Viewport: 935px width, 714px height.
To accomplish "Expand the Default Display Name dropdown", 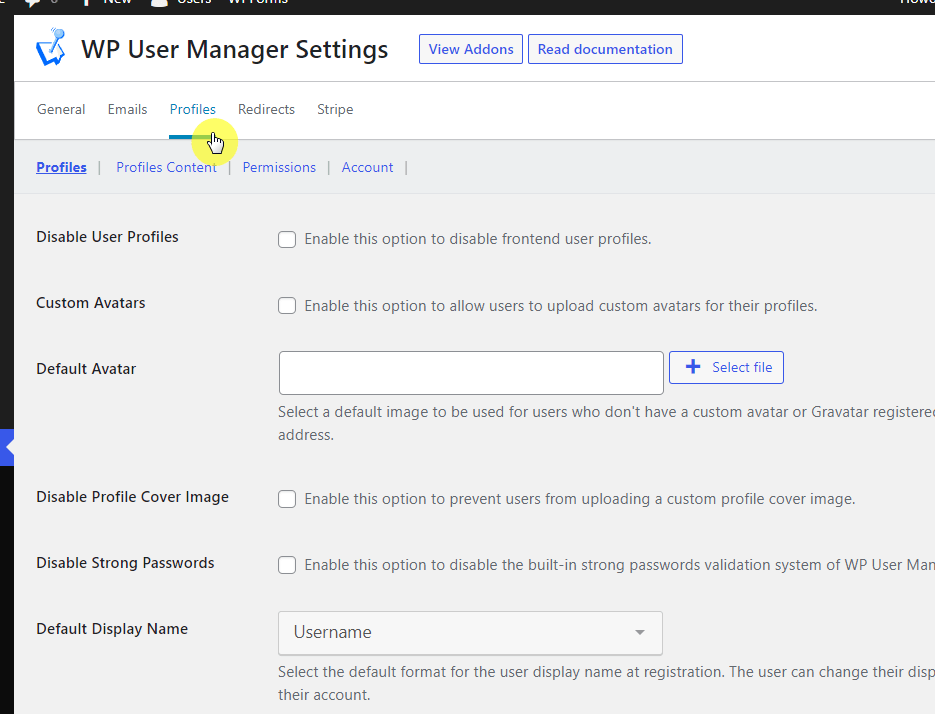I will (x=470, y=633).
